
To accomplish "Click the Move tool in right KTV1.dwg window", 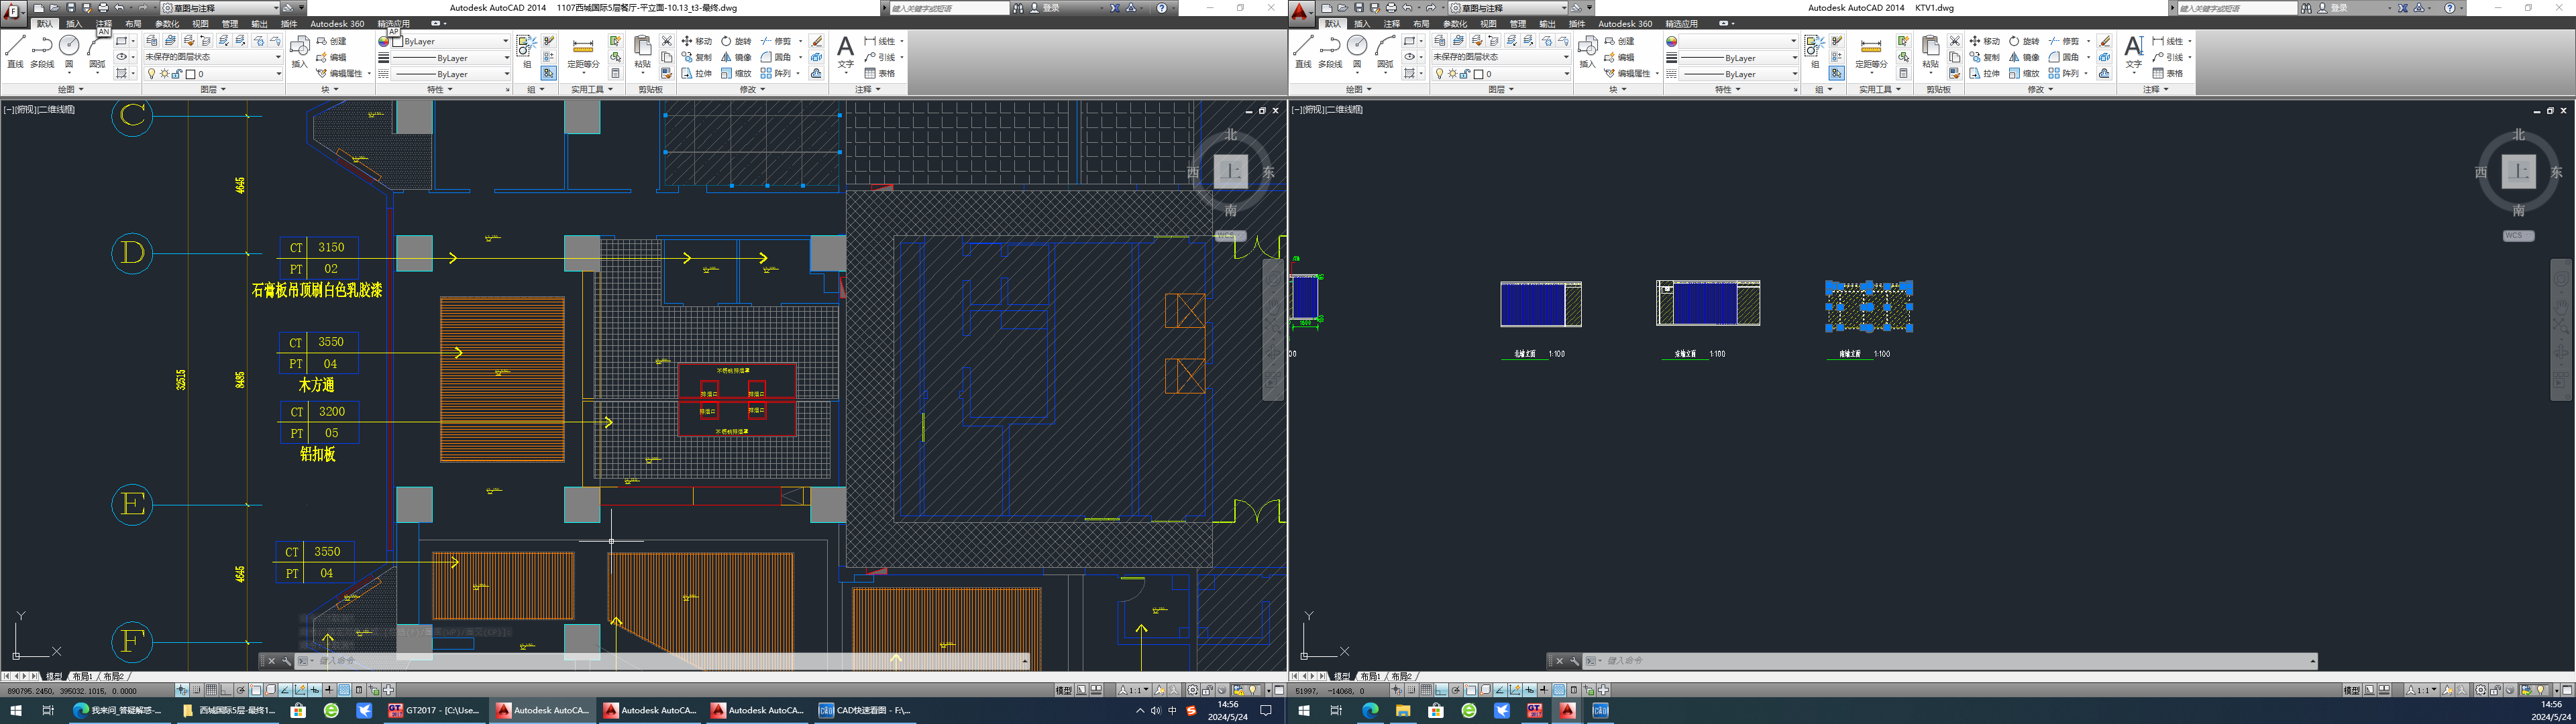I will (1985, 41).
